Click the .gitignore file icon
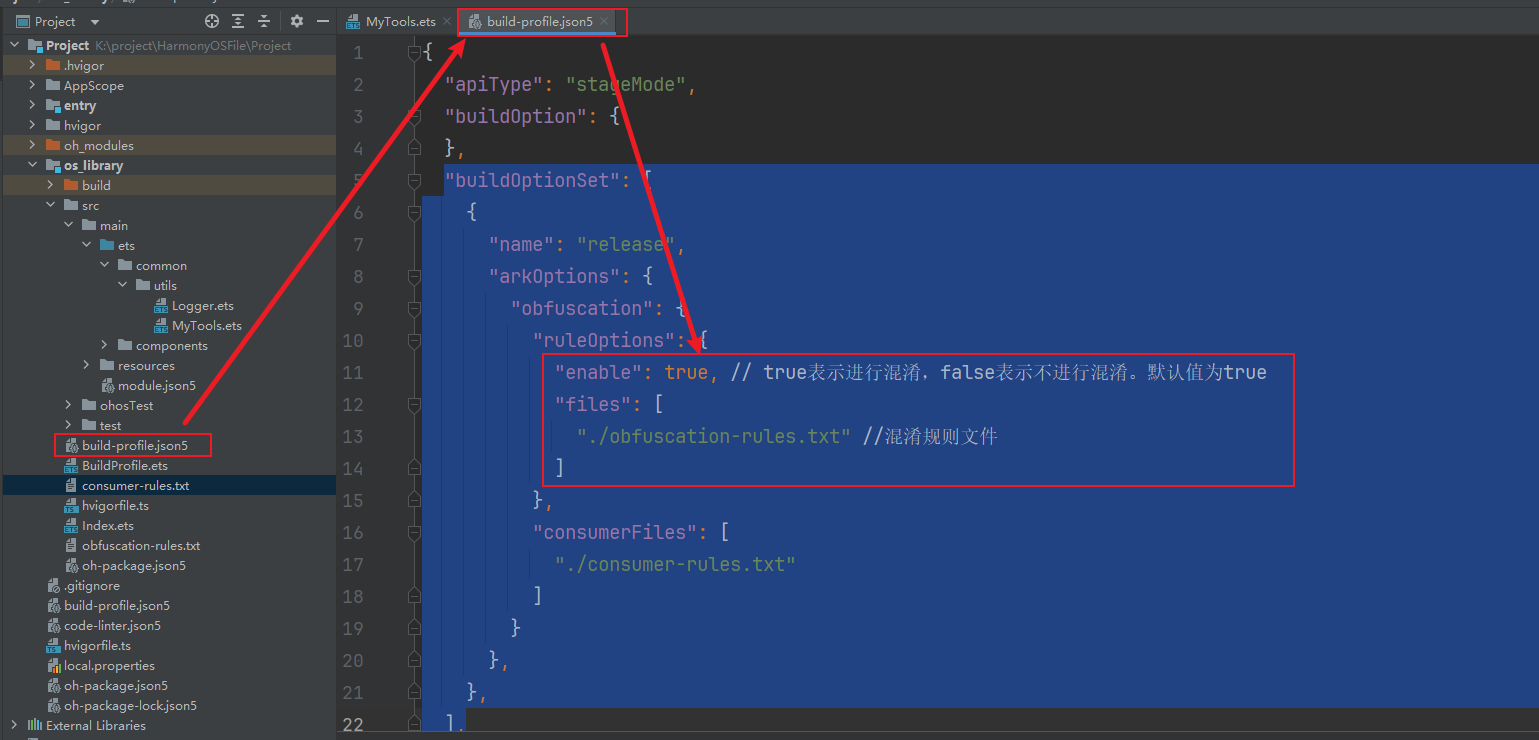Viewport: 1539px width, 740px height. tap(53, 585)
